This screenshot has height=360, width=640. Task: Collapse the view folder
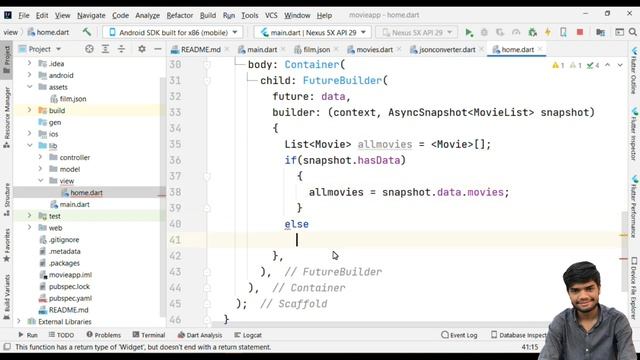pyautogui.click(x=40, y=180)
